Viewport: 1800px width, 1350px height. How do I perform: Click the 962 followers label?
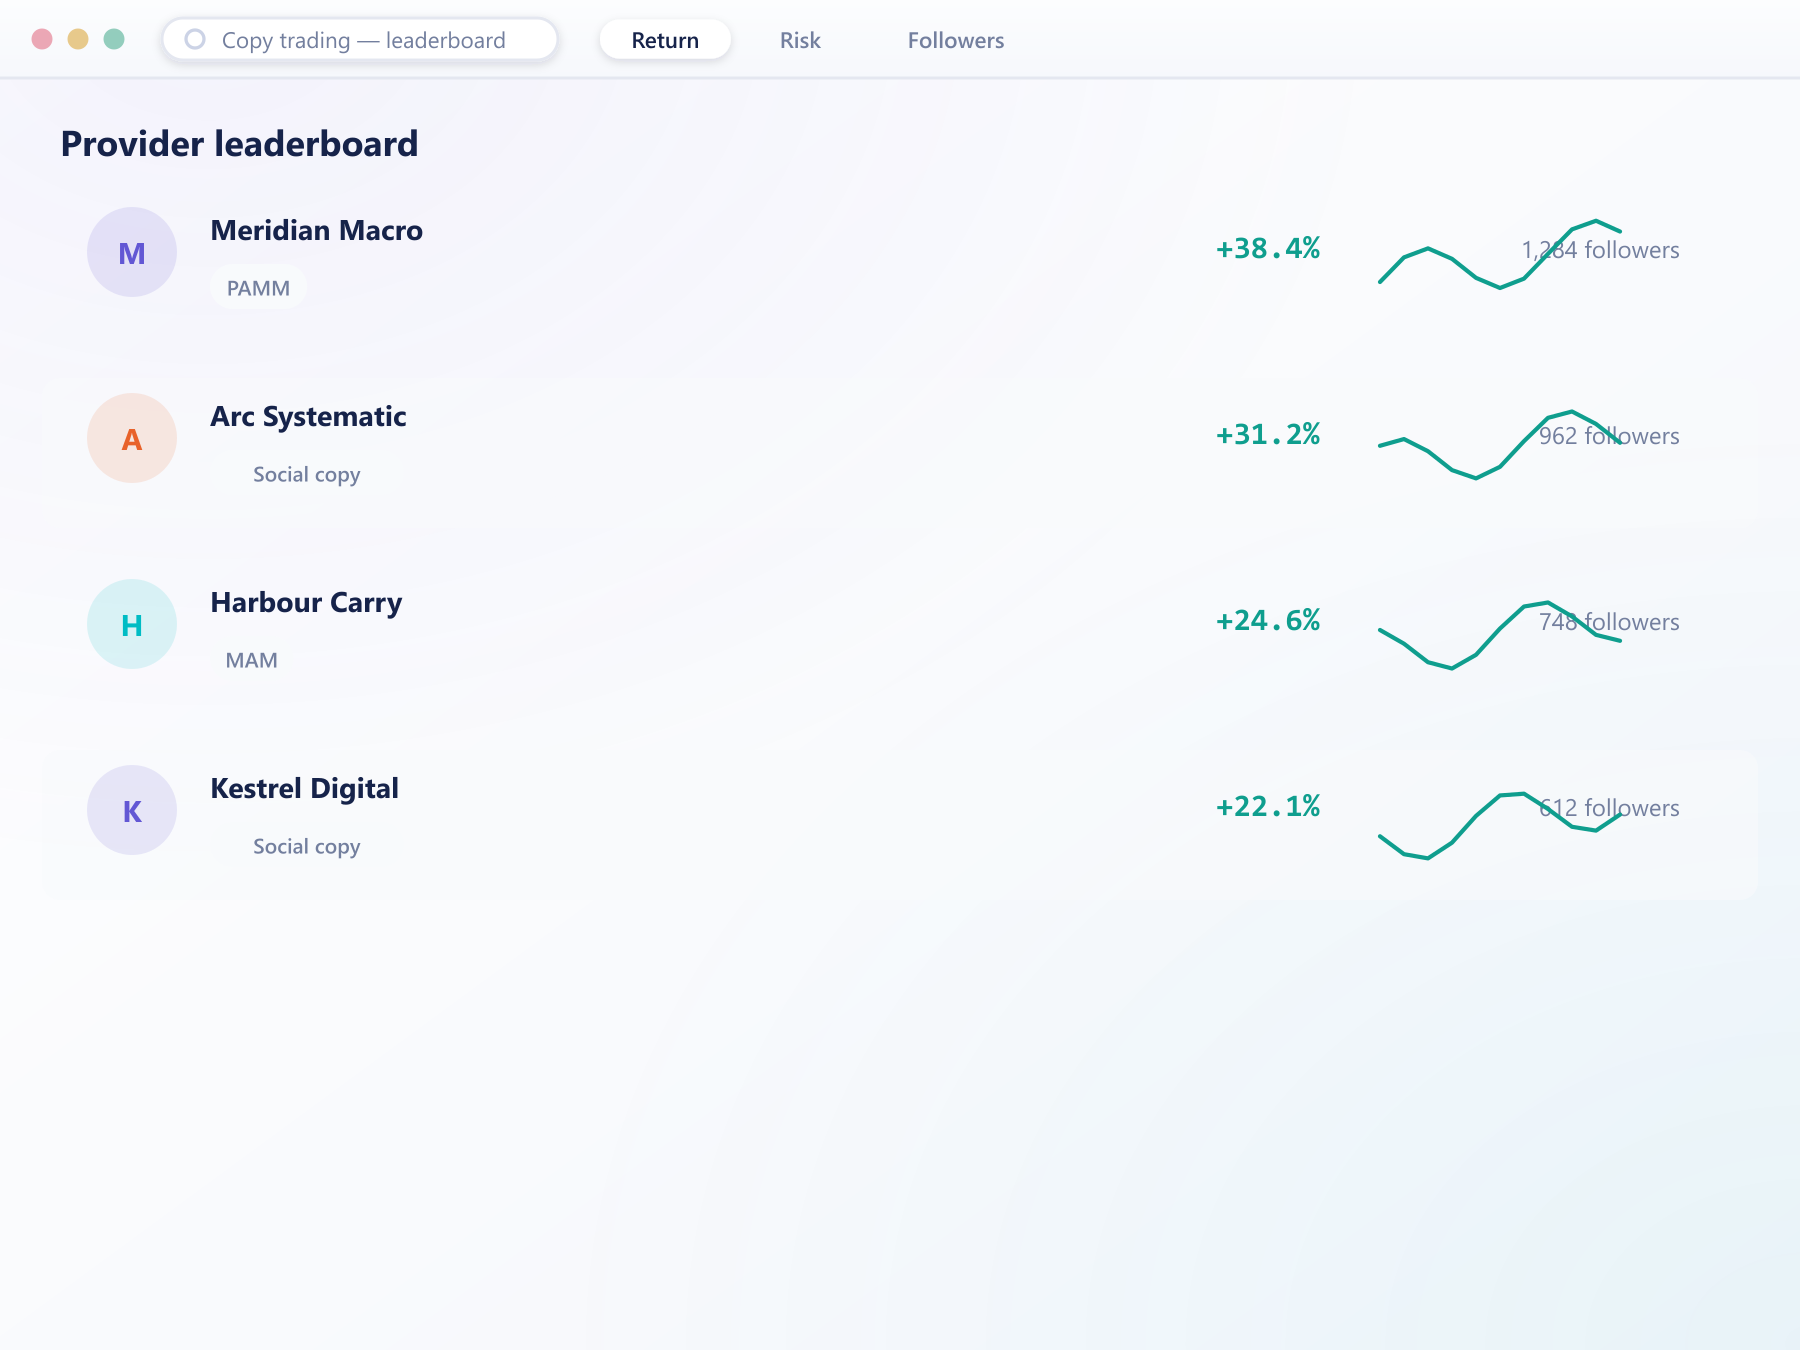[x=1609, y=436]
